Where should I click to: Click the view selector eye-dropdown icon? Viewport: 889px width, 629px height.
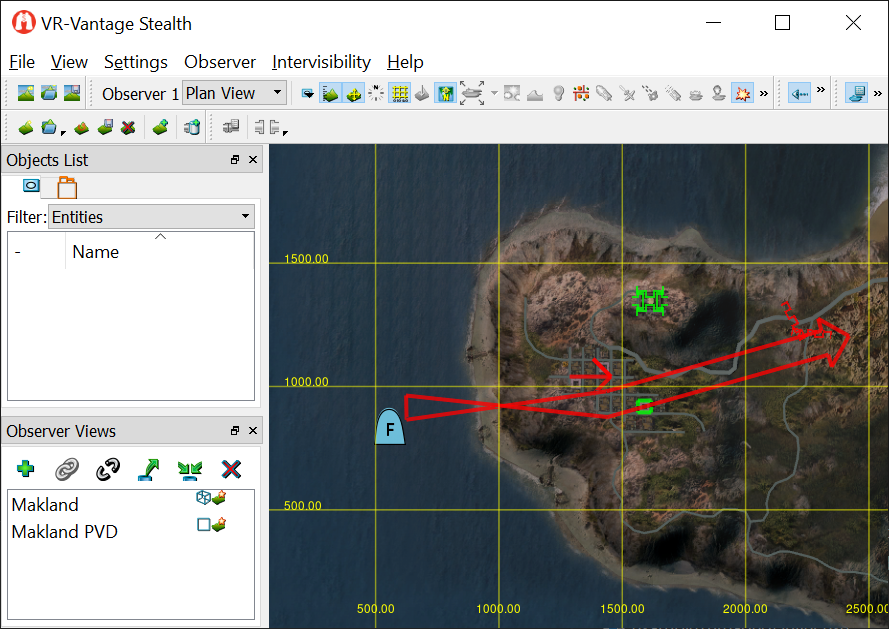pyautogui.click(x=307, y=94)
